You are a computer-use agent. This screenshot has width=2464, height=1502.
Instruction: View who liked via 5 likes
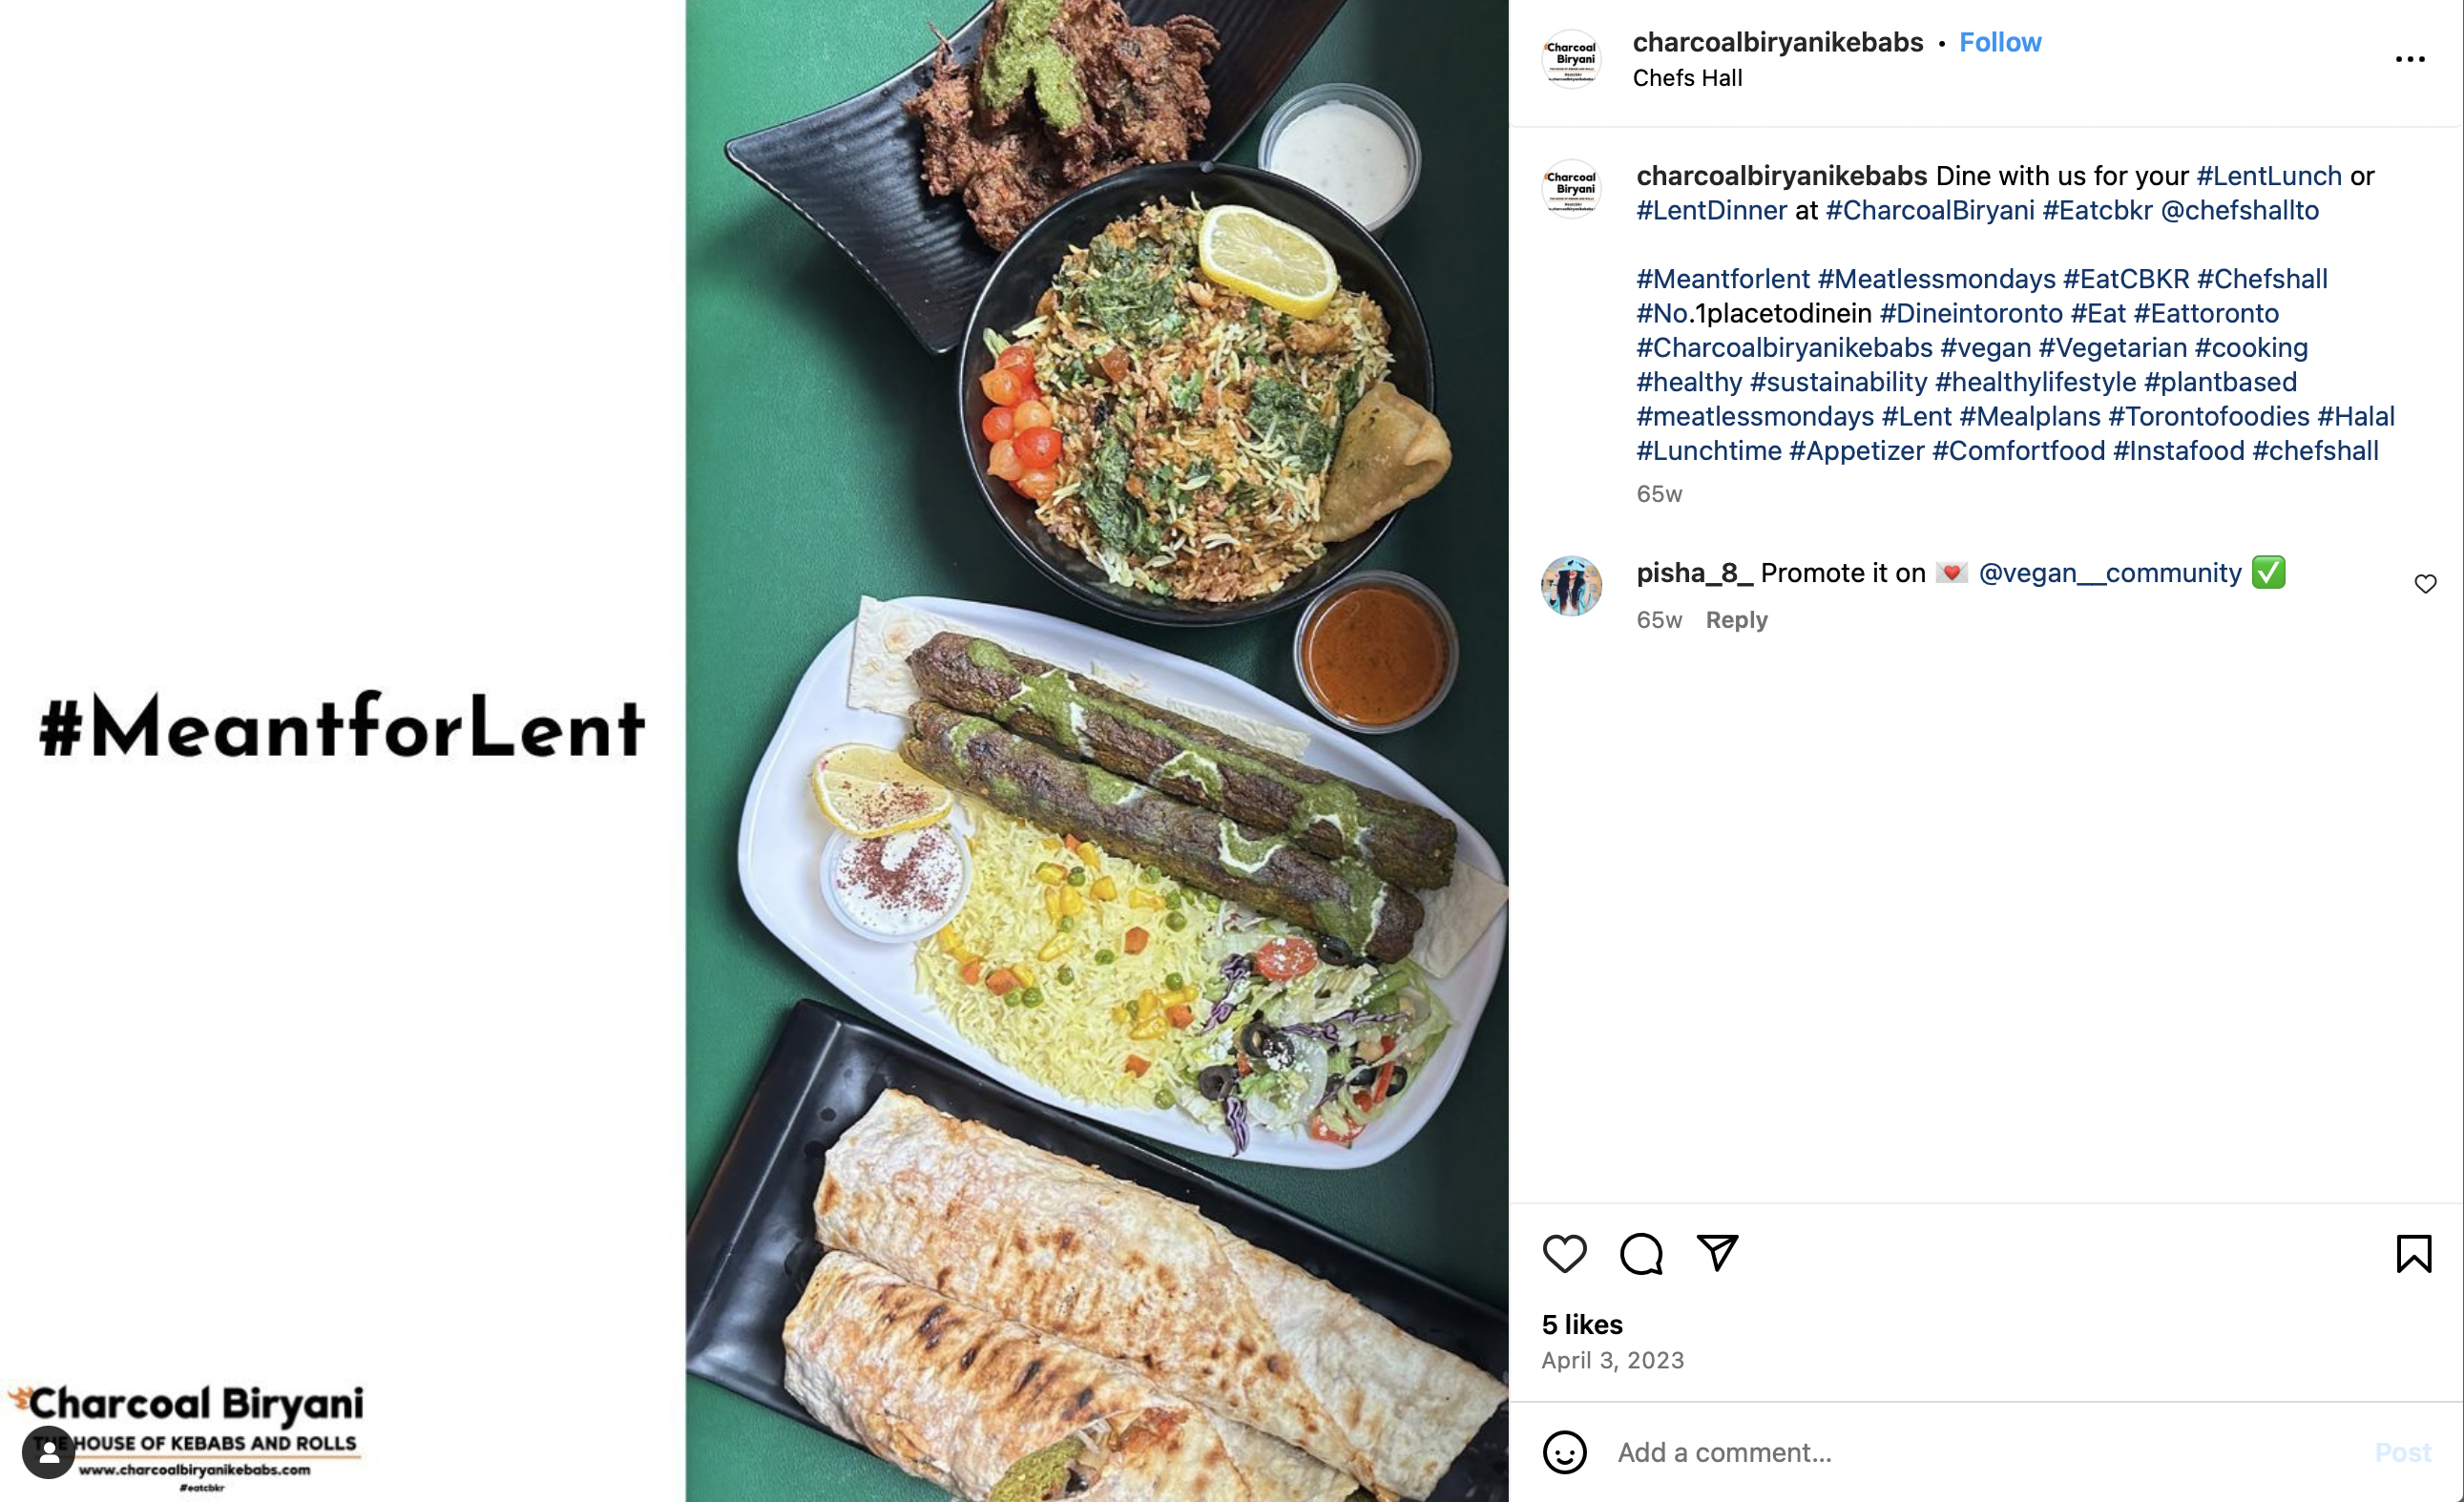coord(1581,1324)
